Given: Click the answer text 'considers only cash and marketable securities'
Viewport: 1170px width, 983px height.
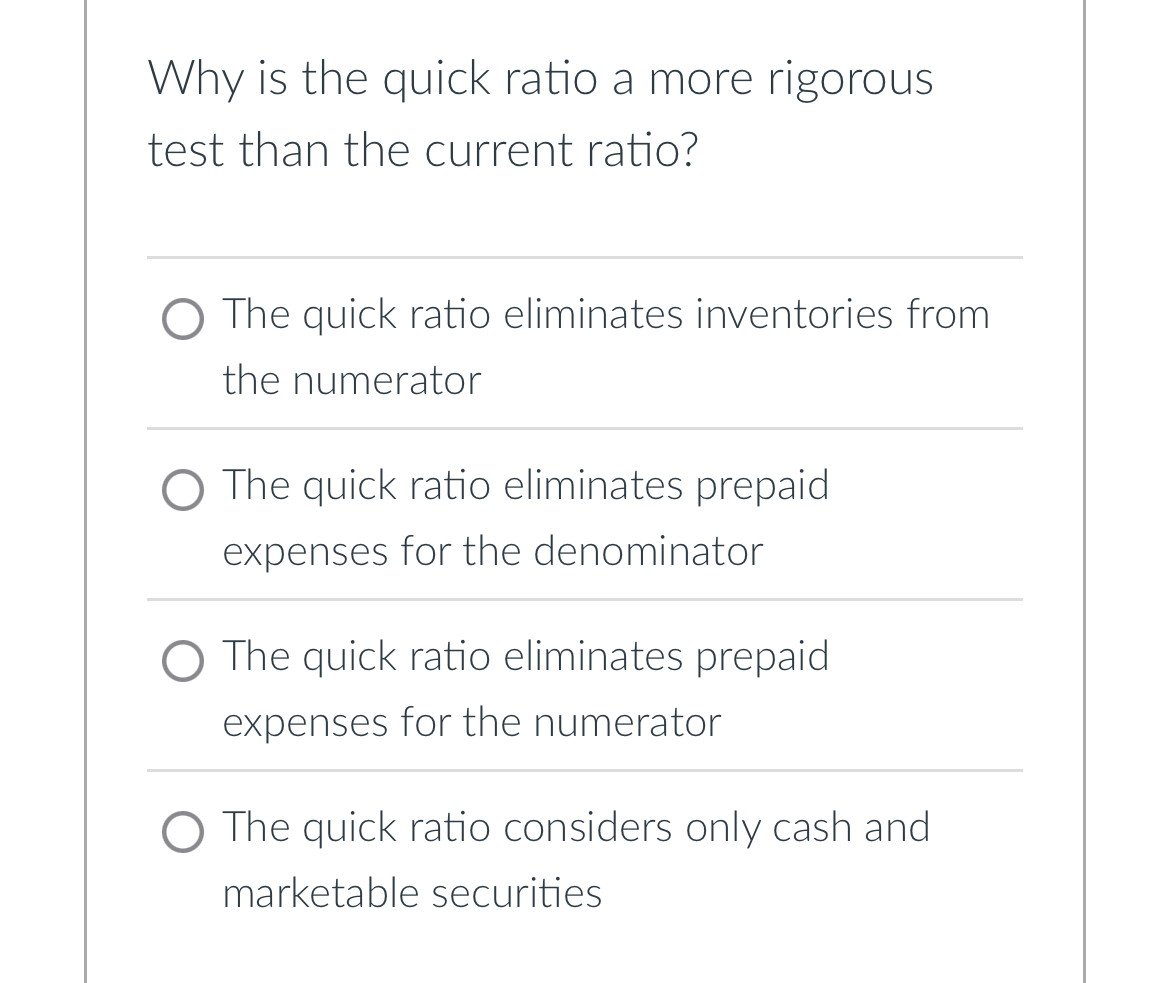Looking at the screenshot, I should click(x=576, y=827).
